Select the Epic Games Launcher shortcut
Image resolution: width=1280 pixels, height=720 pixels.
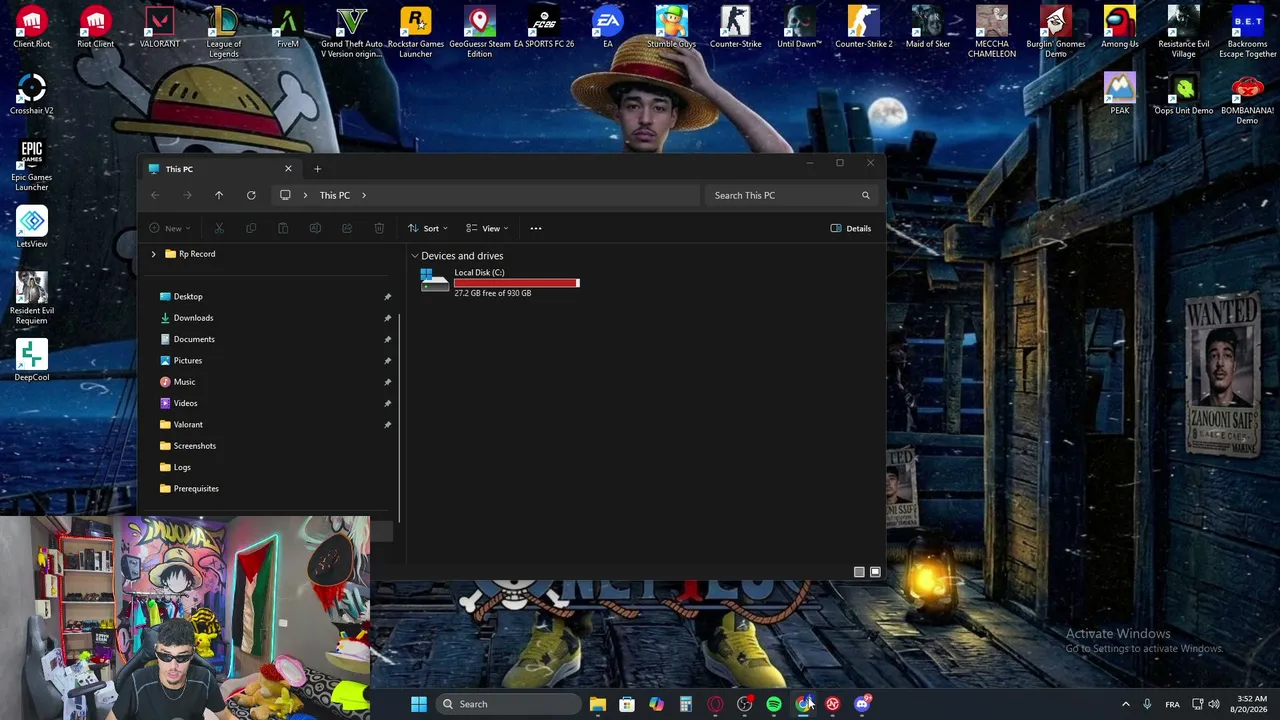pyautogui.click(x=32, y=166)
